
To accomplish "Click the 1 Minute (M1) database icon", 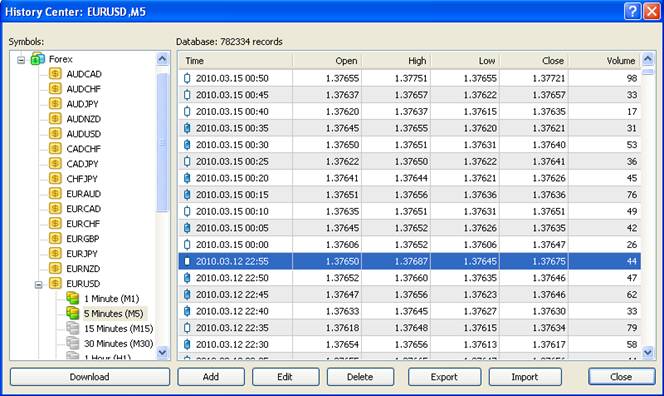I will coord(73,298).
